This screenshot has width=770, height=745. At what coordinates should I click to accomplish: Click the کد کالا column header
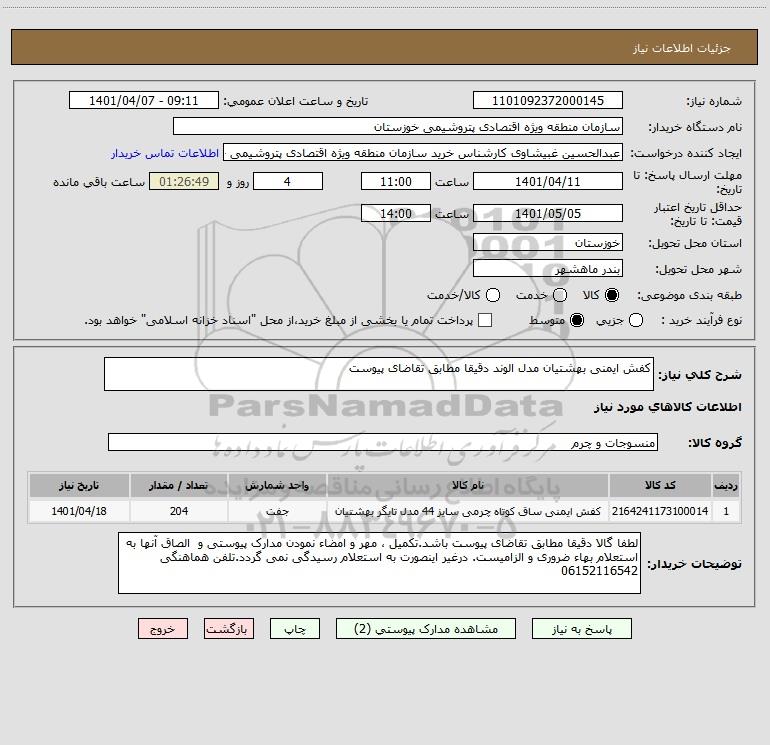(x=660, y=485)
